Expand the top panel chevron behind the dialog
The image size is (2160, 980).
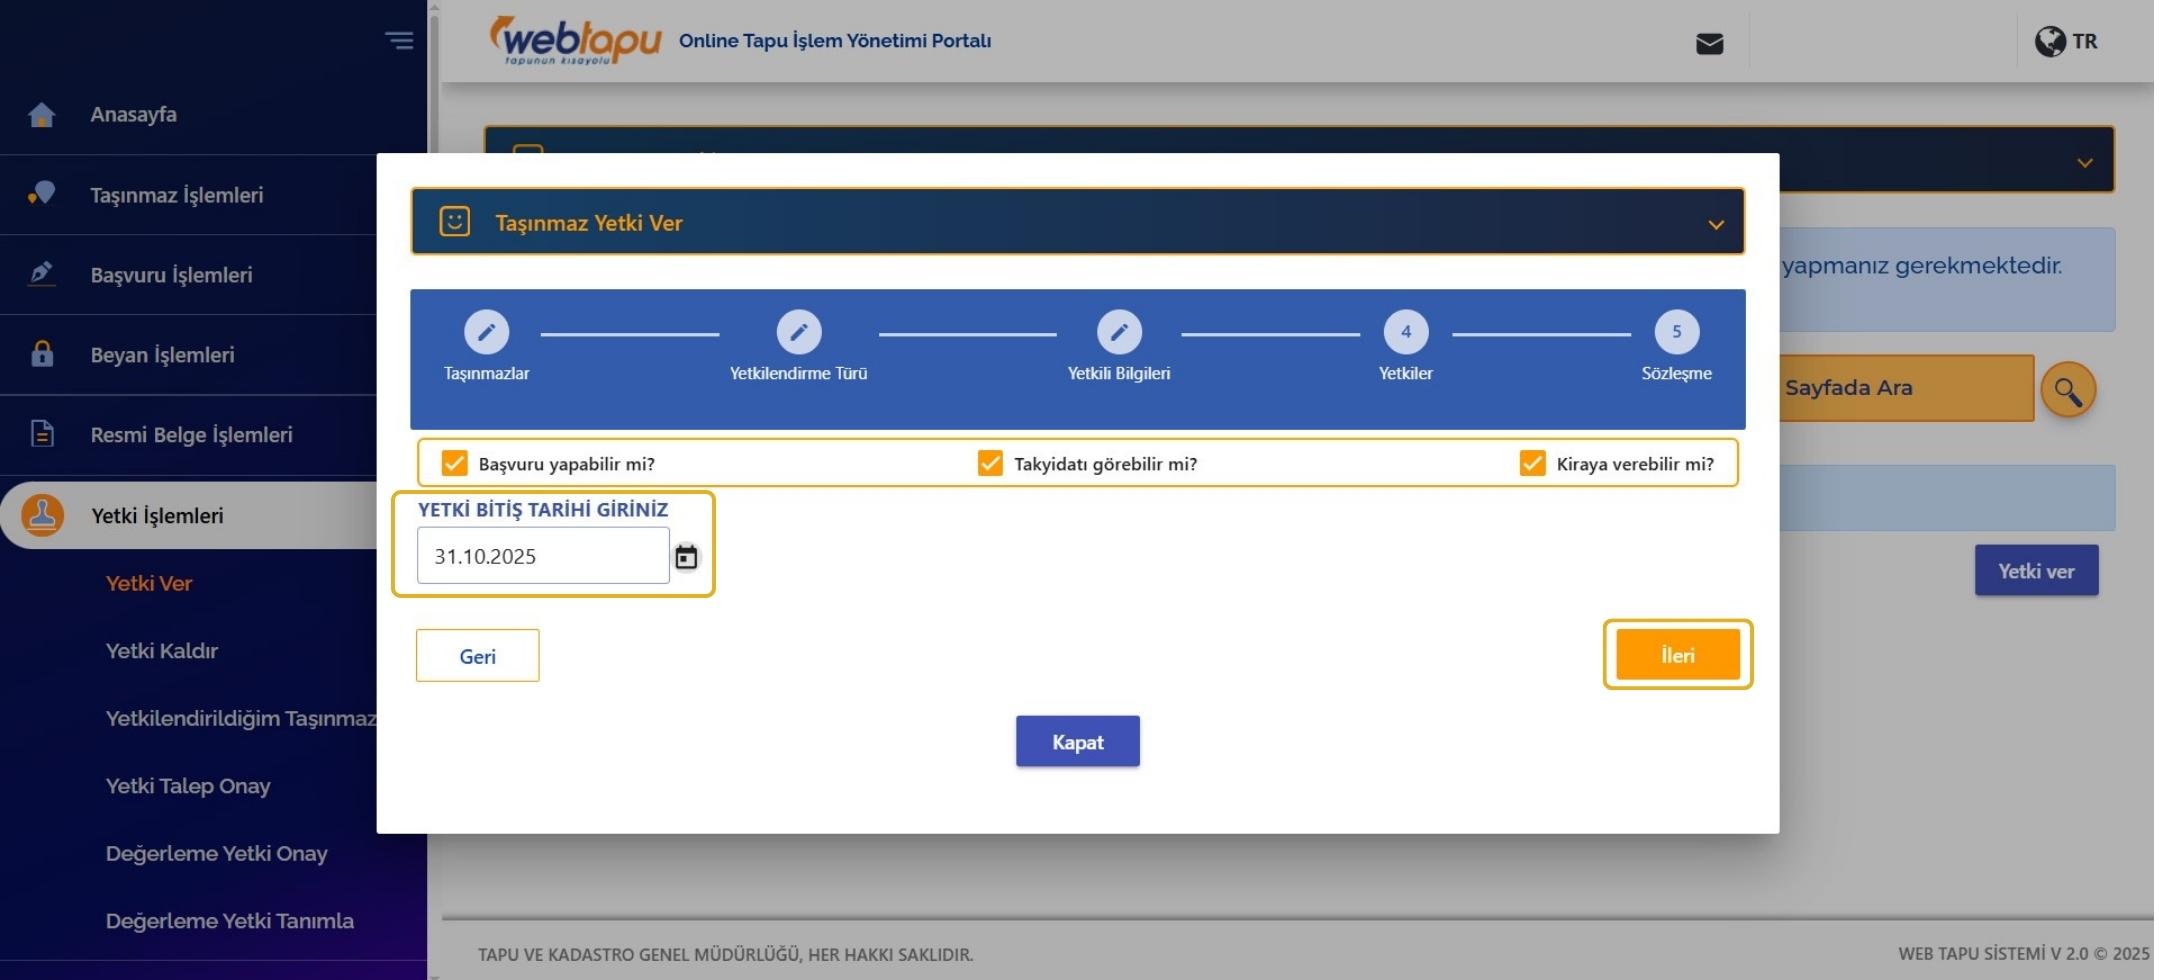[2085, 160]
